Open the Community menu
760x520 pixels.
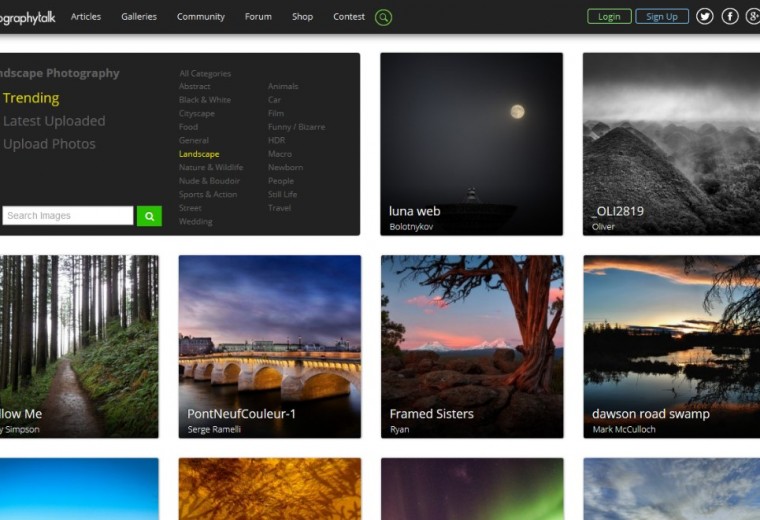point(201,16)
